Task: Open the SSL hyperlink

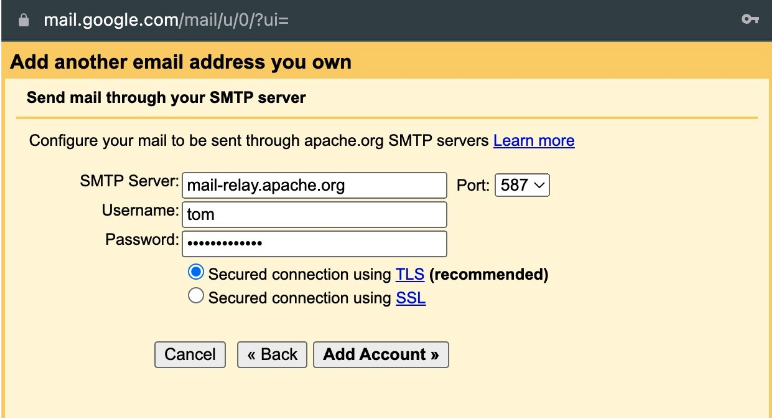Action: coord(410,298)
